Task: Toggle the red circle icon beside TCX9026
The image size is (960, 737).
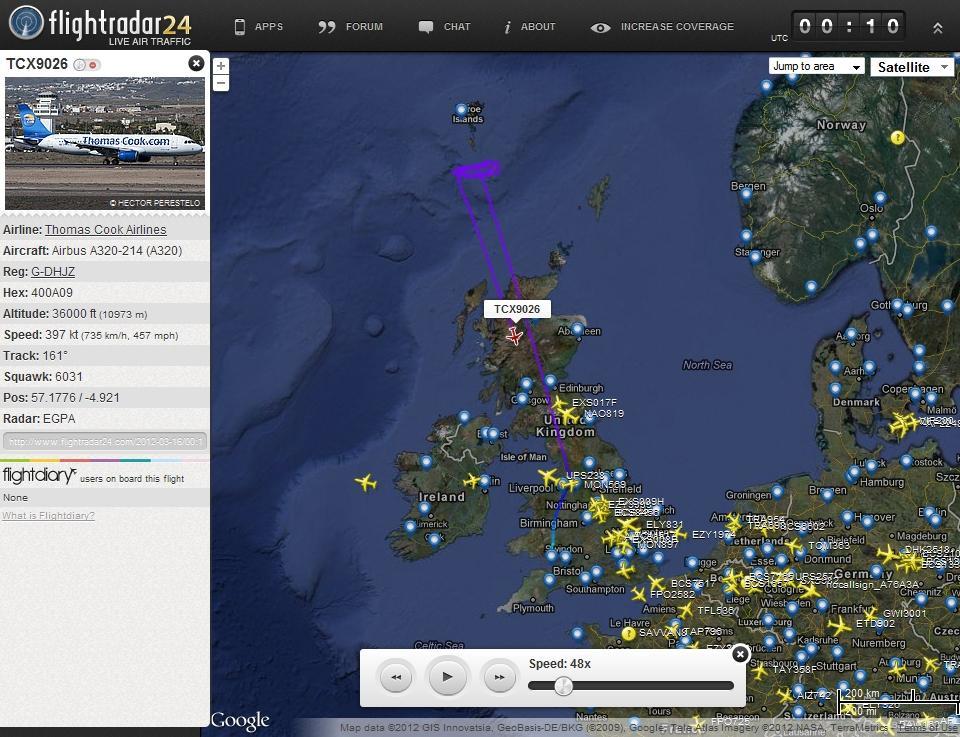Action: [x=93, y=65]
